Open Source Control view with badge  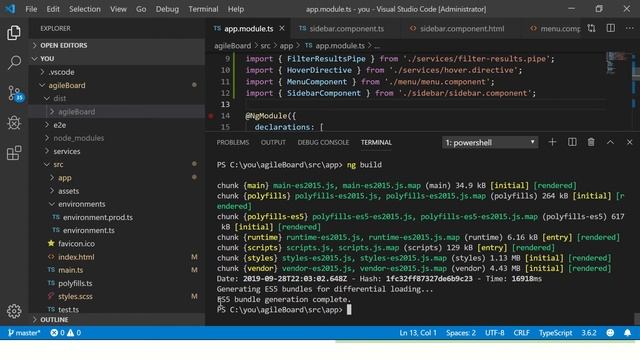[x=15, y=93]
